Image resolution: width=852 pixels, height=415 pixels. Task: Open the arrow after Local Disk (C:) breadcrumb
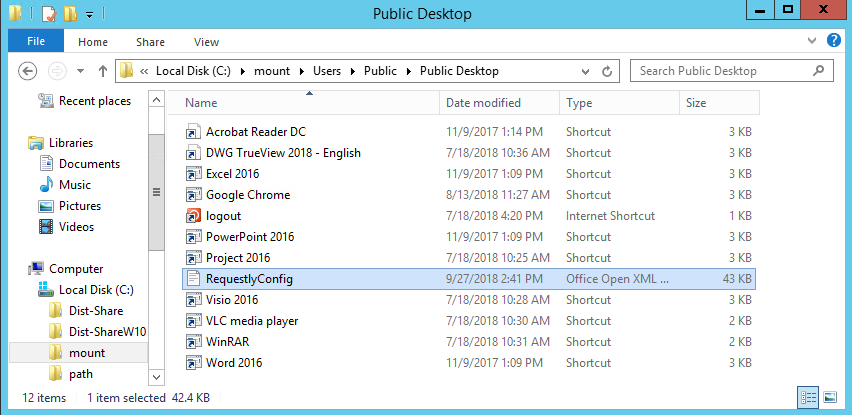click(x=241, y=71)
